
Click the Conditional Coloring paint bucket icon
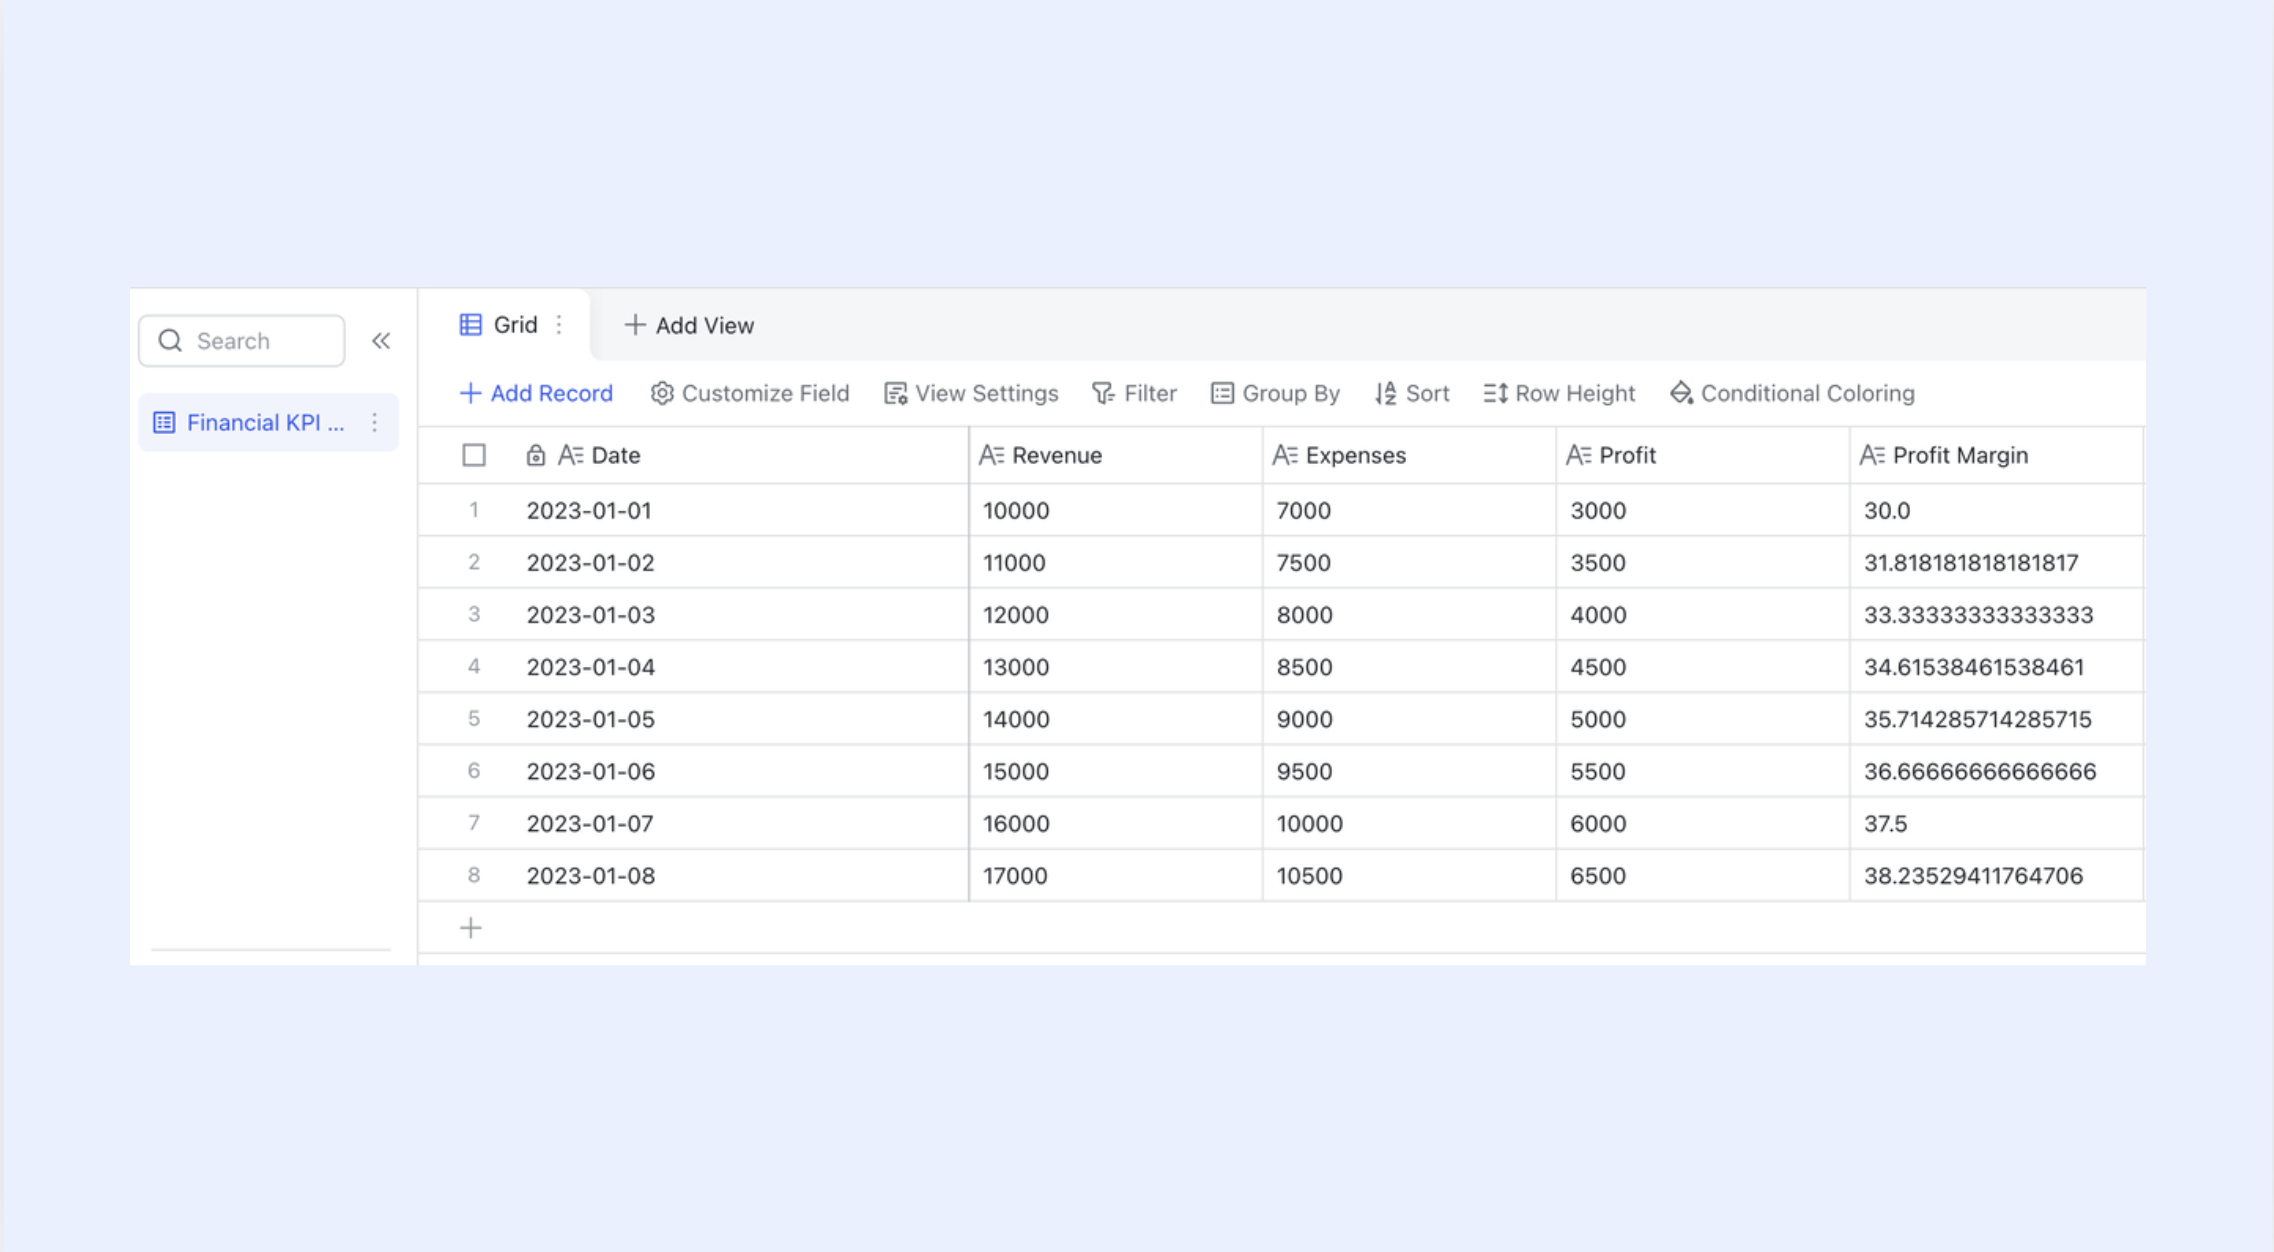point(1681,393)
